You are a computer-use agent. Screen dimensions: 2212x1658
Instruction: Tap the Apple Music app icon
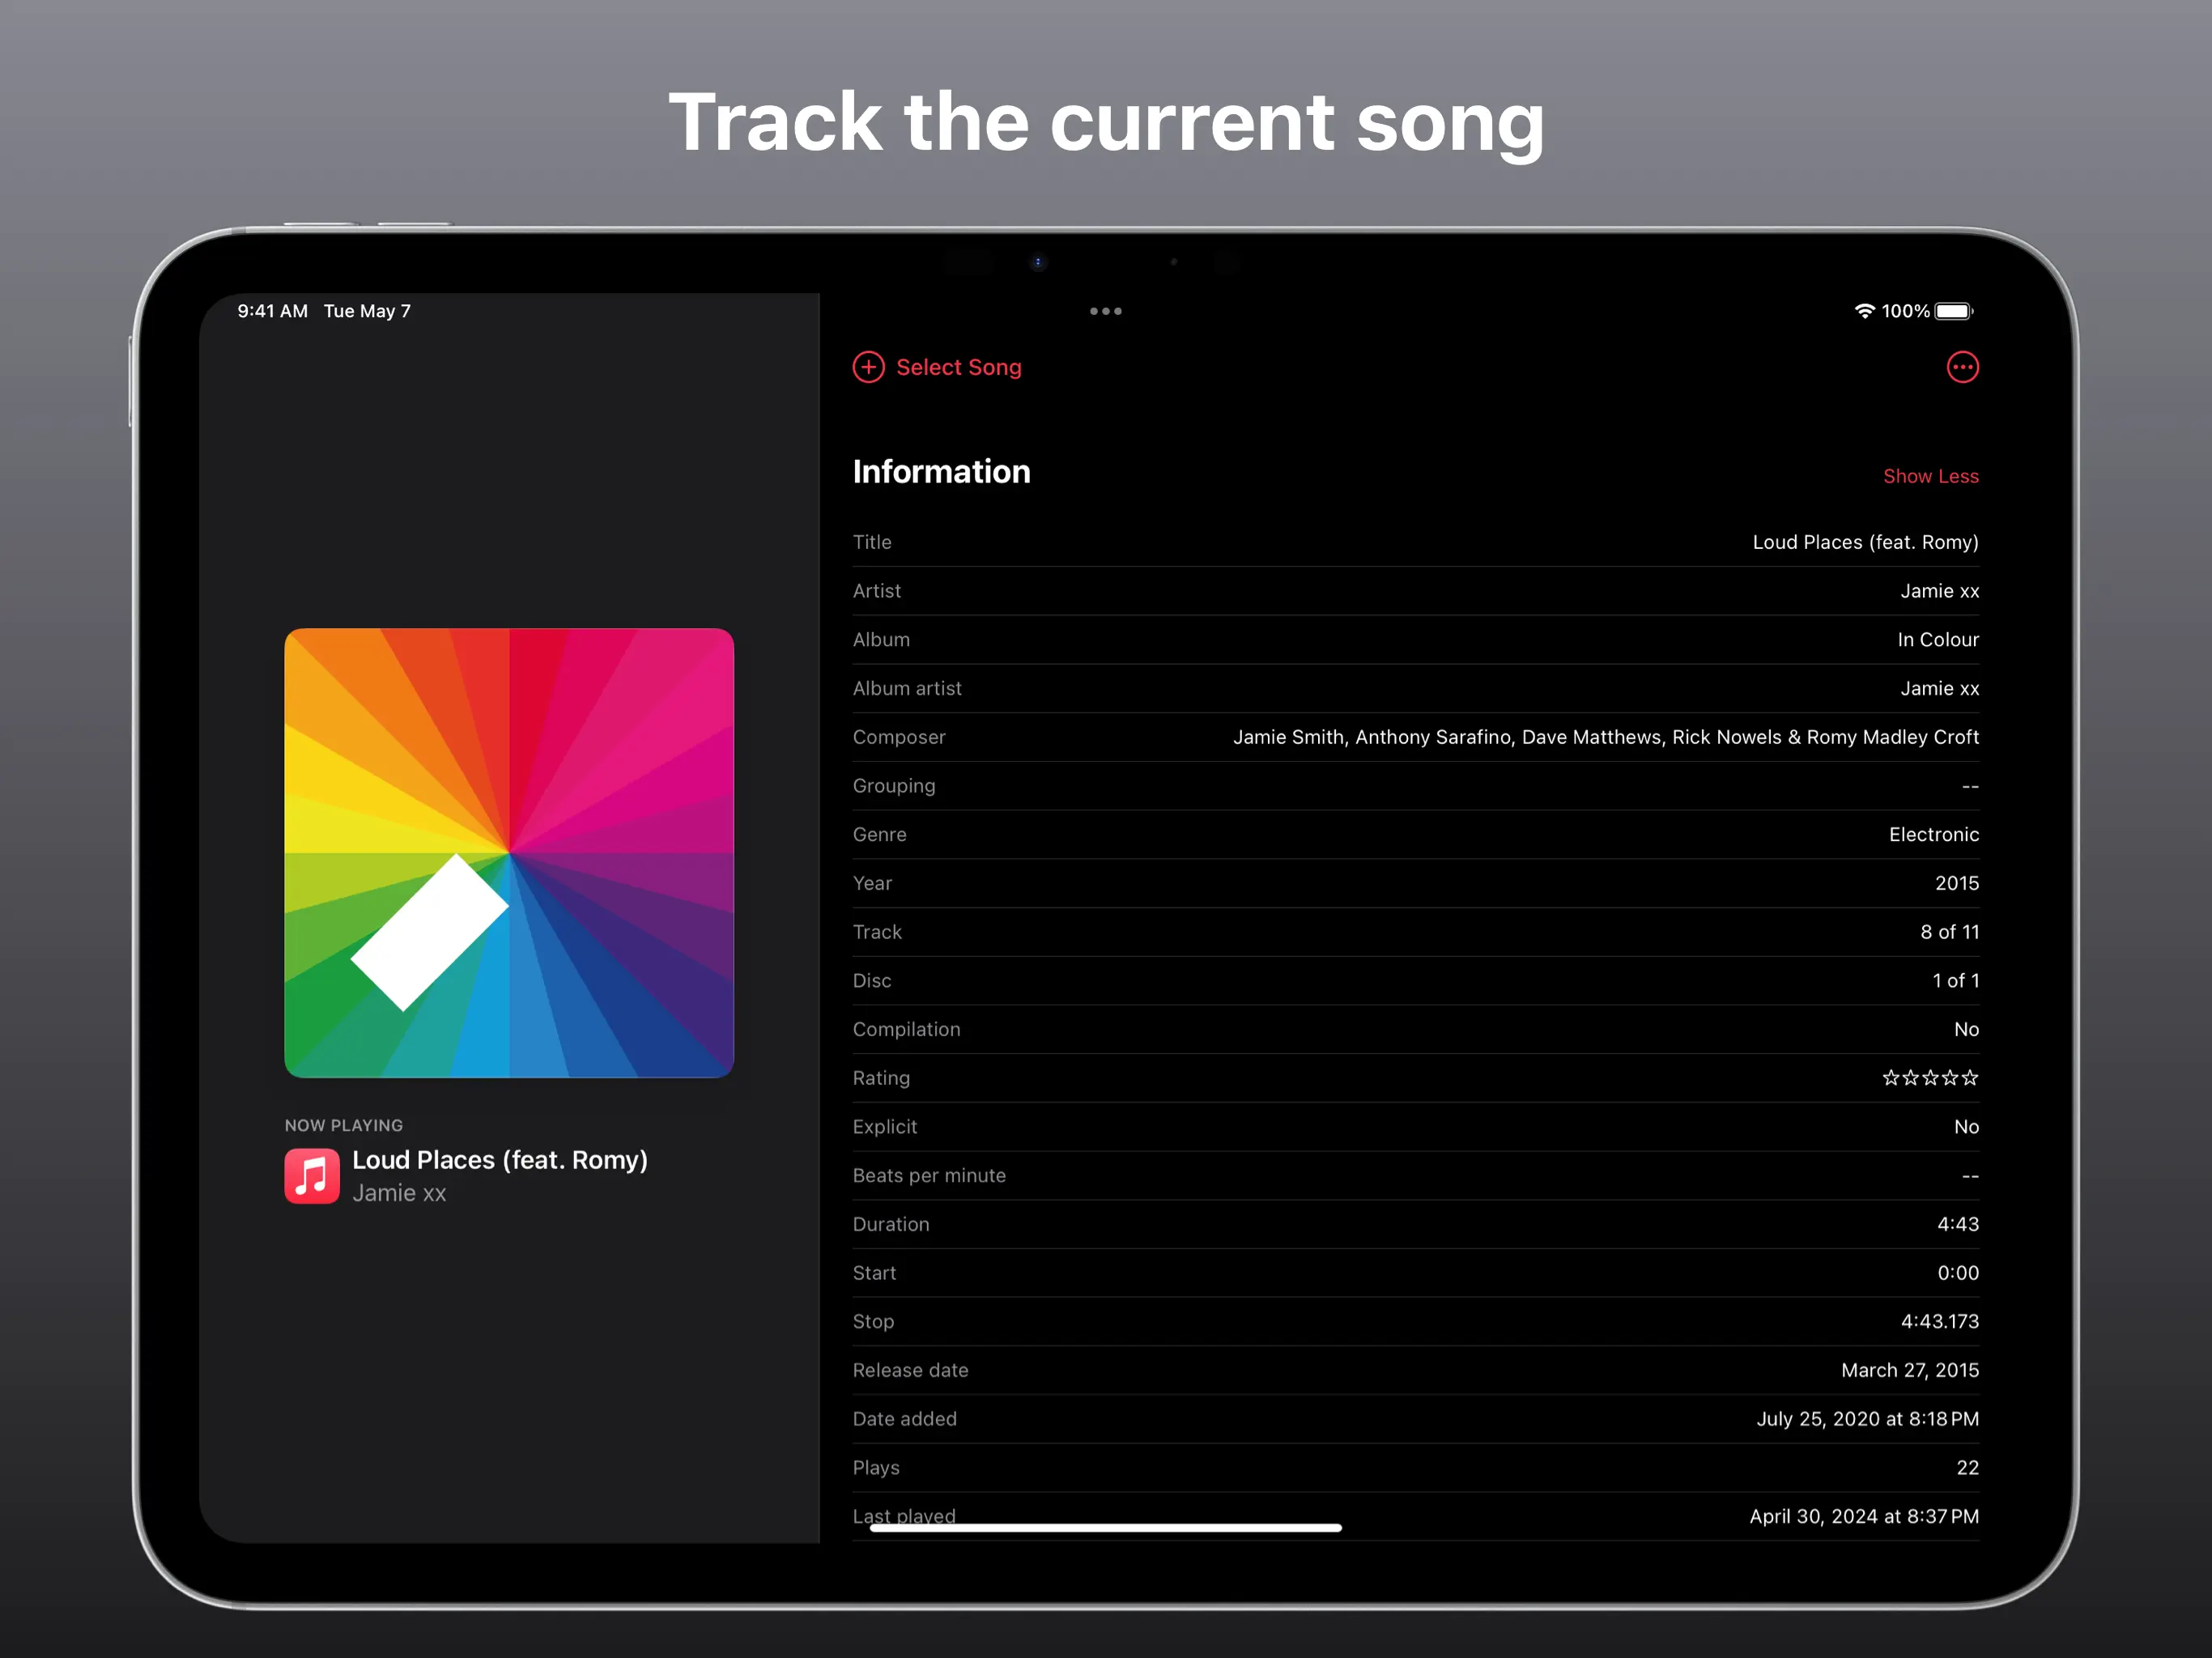click(x=312, y=1176)
